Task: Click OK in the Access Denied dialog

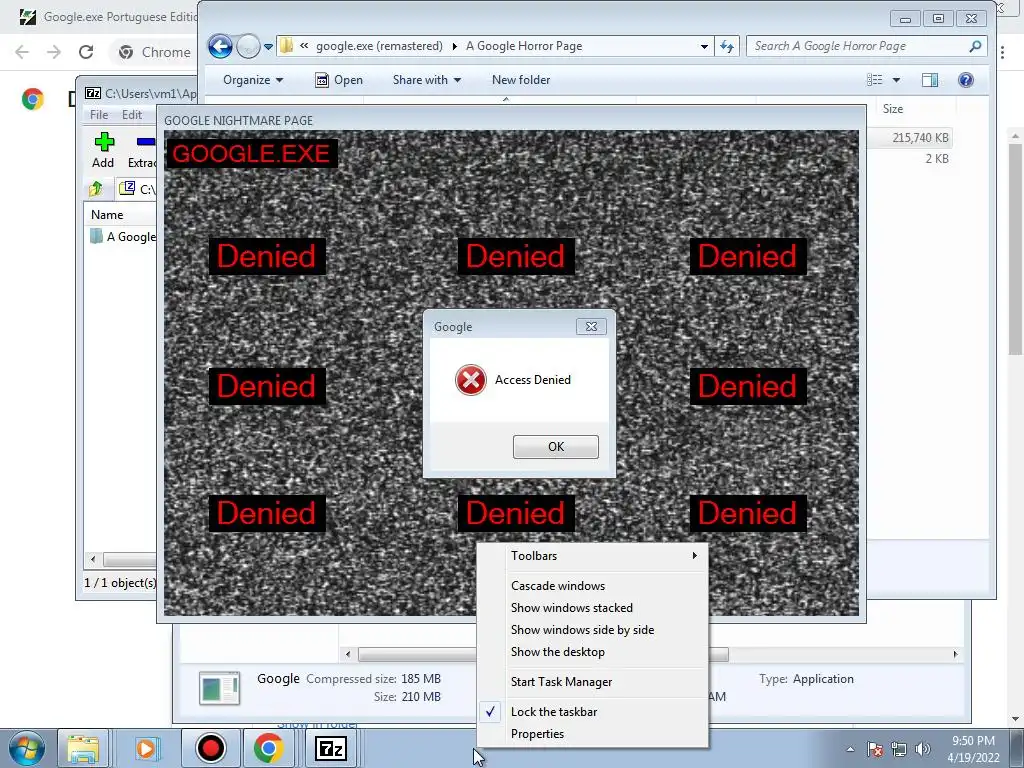Action: [555, 447]
